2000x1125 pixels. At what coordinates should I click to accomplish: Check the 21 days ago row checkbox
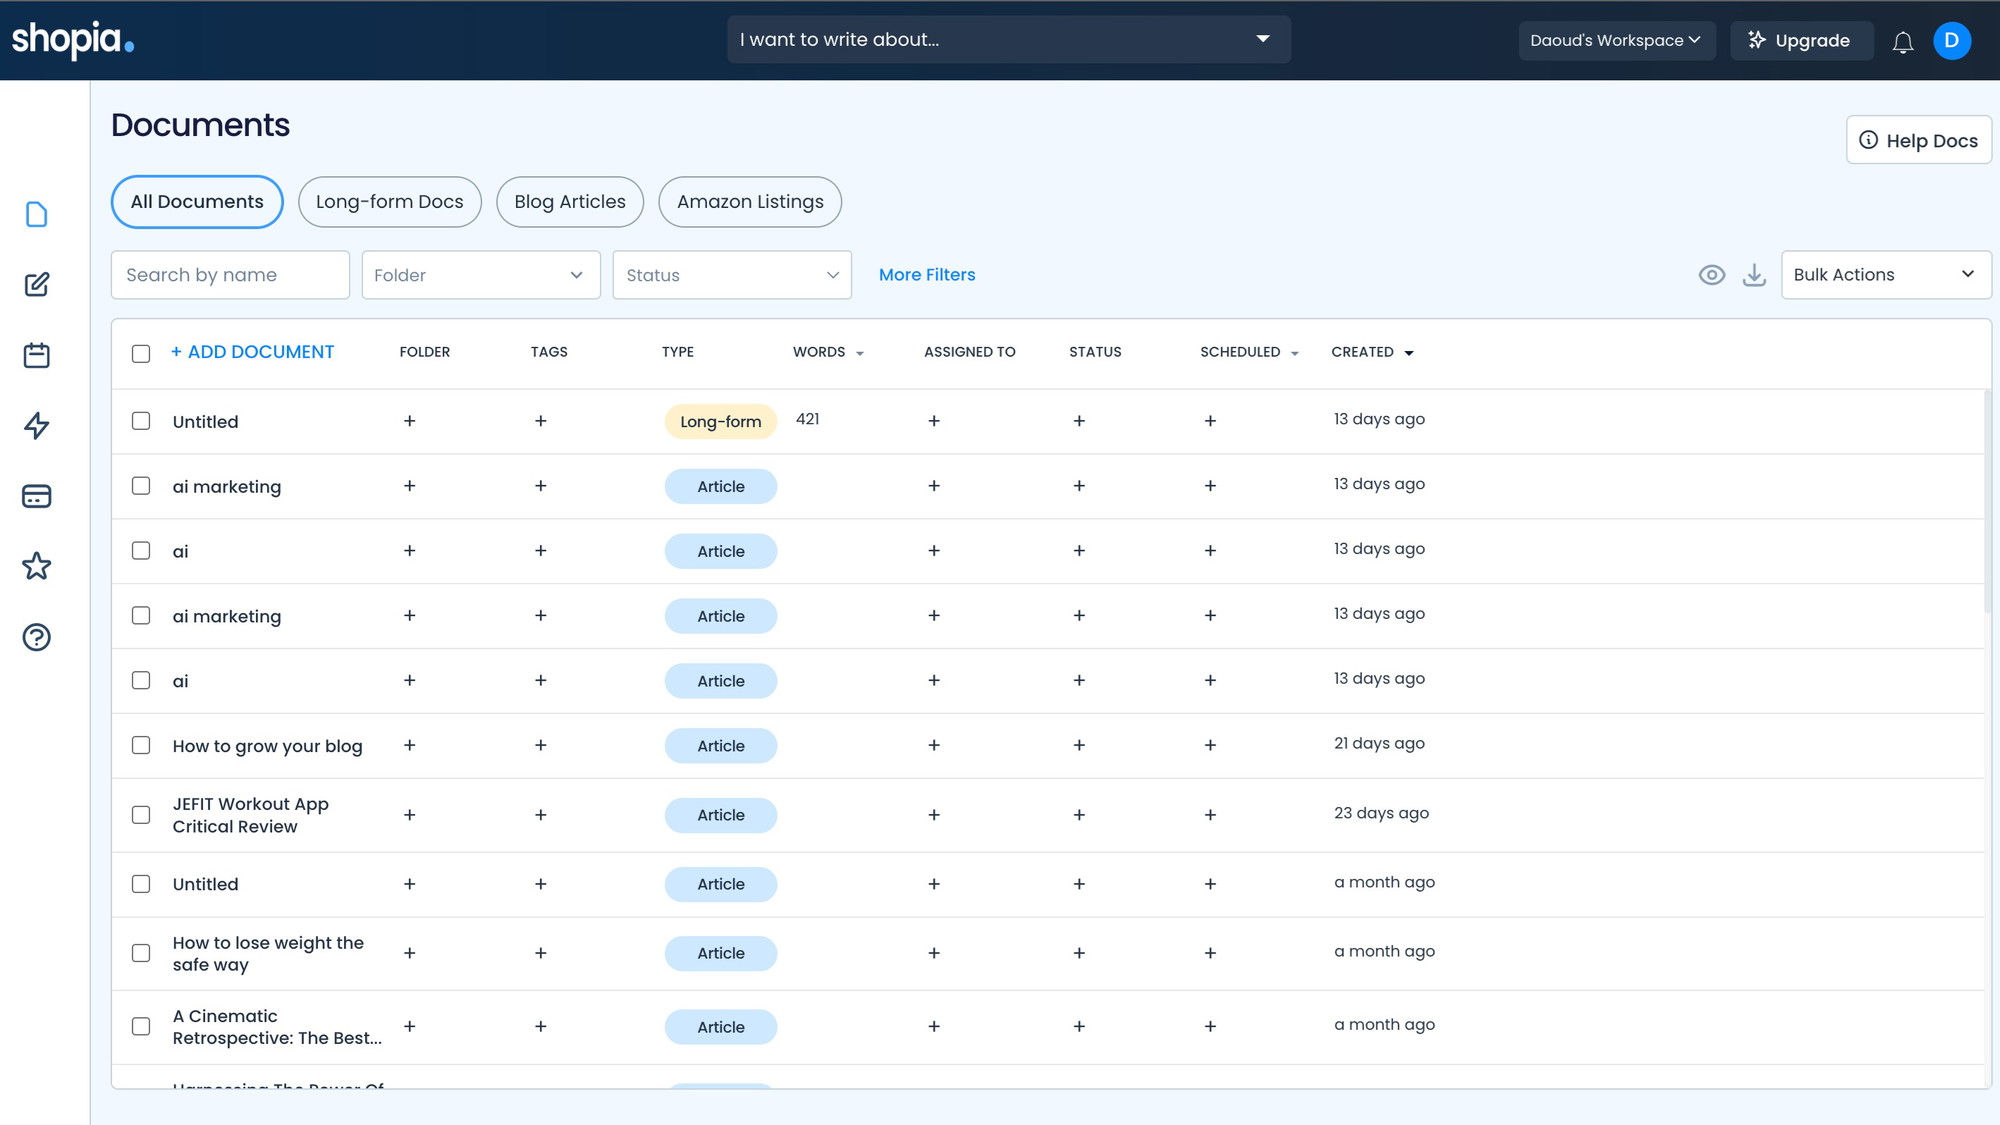[x=141, y=745]
